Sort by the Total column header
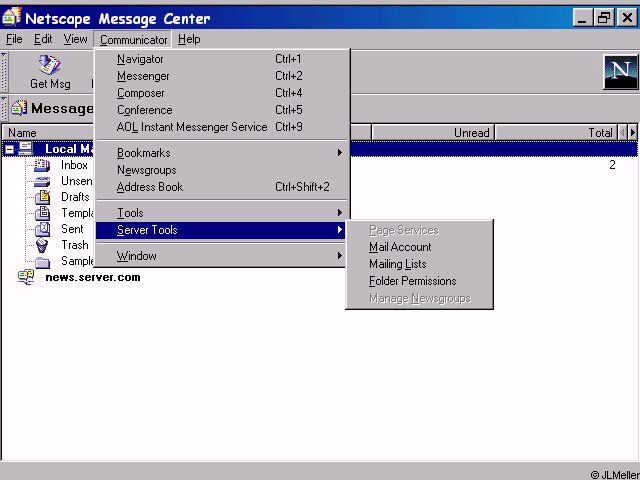Screen dimensions: 640x480 coord(556,133)
